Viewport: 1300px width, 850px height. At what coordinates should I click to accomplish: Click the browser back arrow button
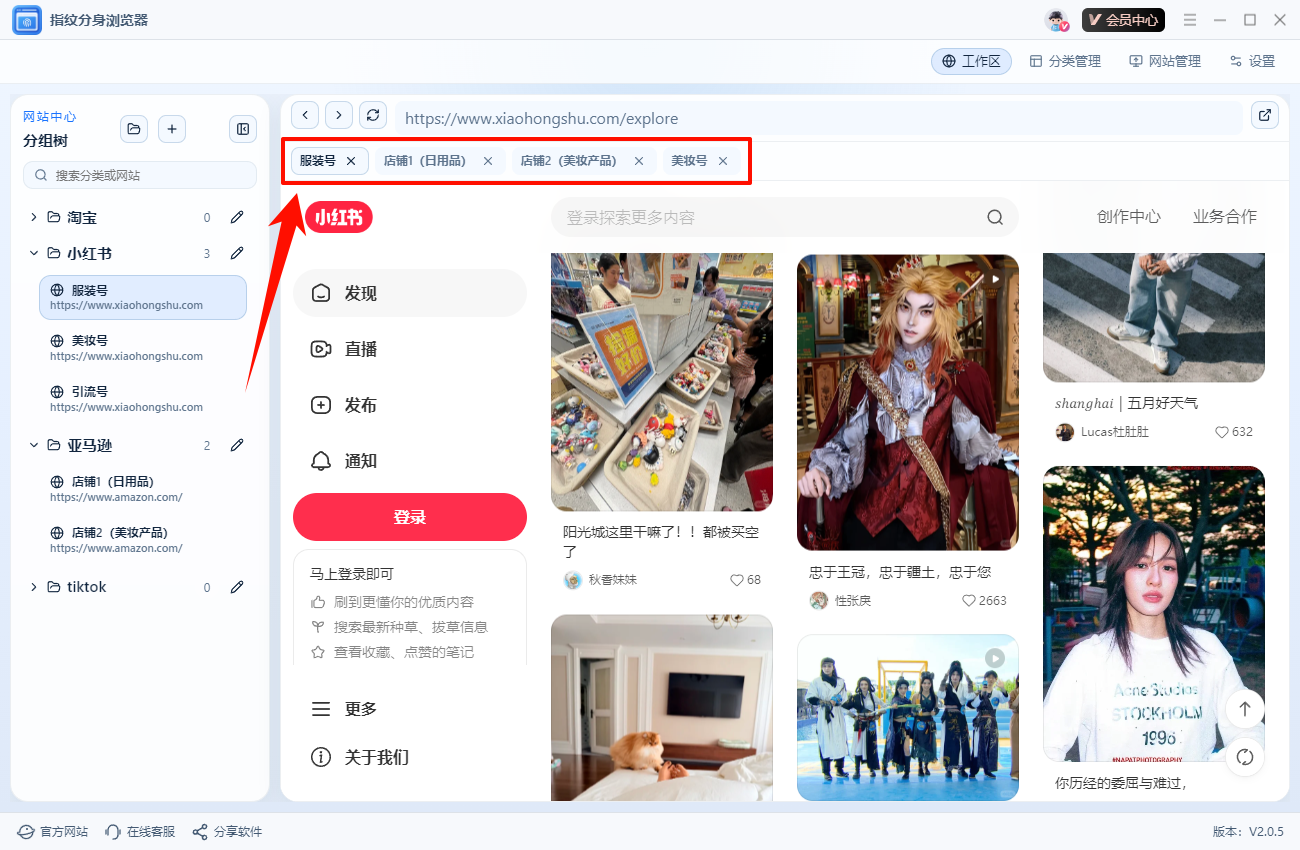(305, 115)
